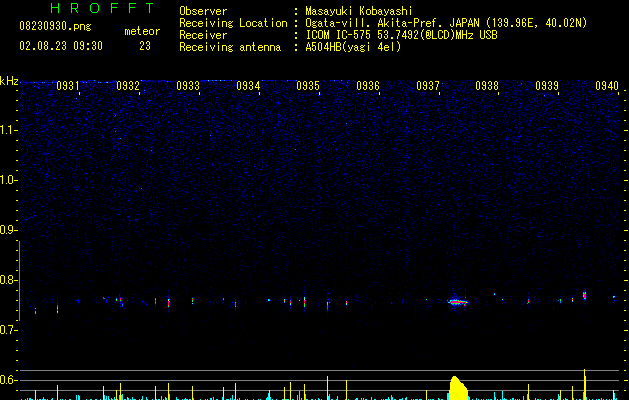Click the HROFFT title text

click(x=102, y=8)
